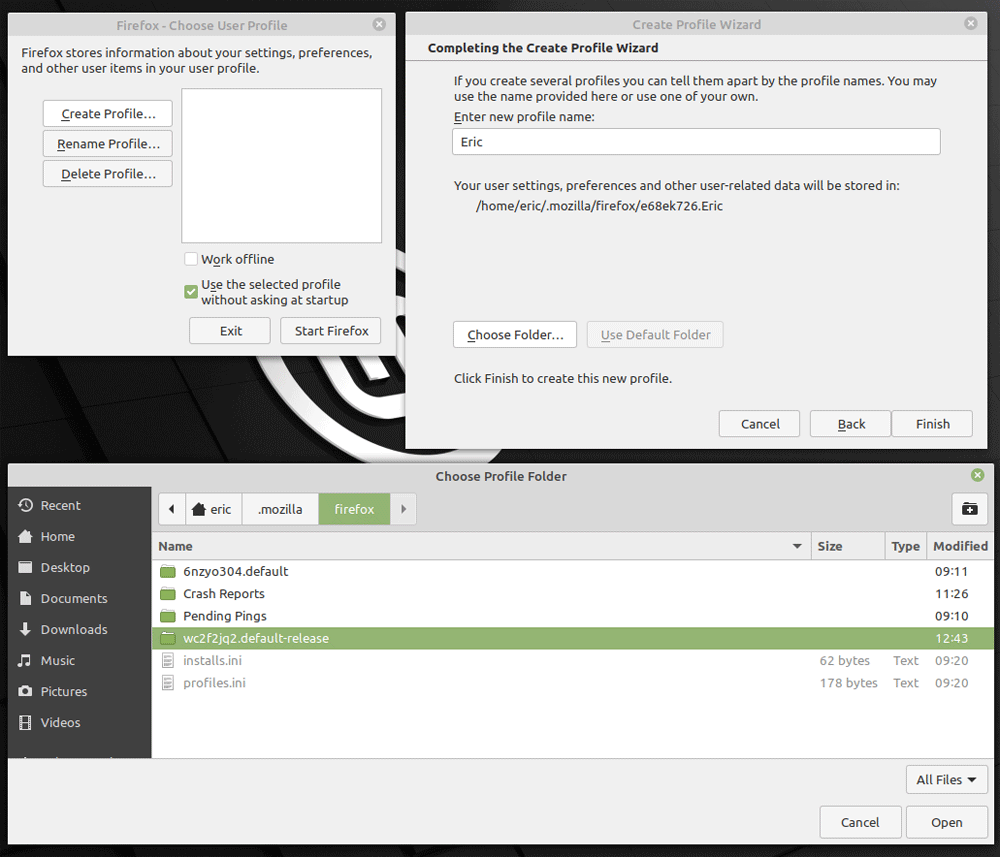This screenshot has height=857, width=1000.
Task: Close the Choose User Profile window
Action: coord(379,24)
